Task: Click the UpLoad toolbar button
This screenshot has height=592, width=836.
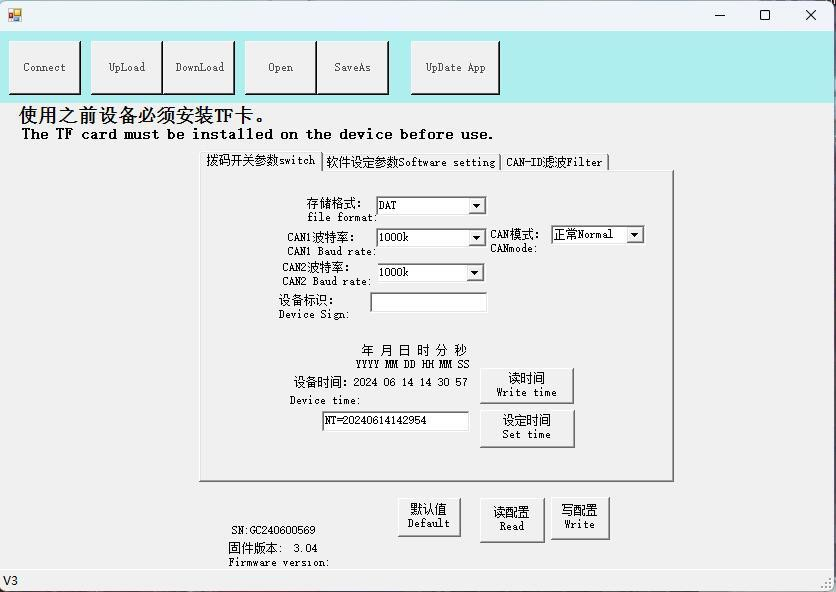Action: [127, 68]
